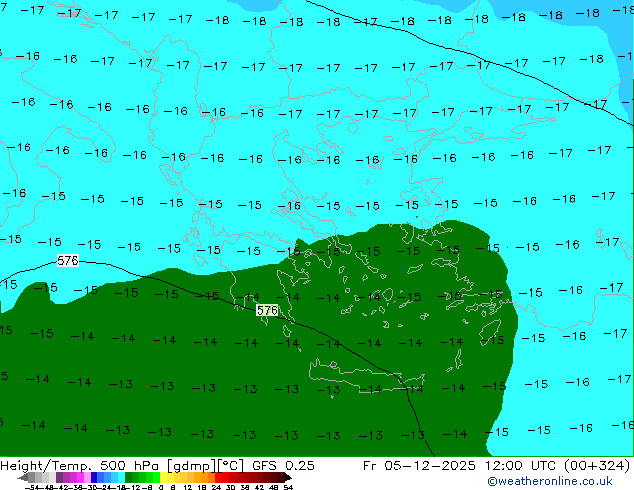Click the 'Fr 05-12-2025' forecast date
The width and height of the screenshot is (634, 490).
419,466
